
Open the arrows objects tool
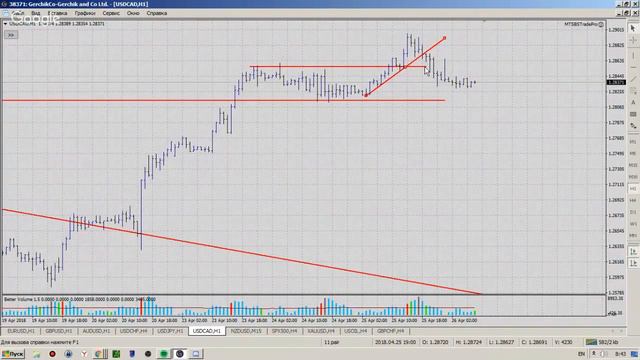[x=633, y=126]
